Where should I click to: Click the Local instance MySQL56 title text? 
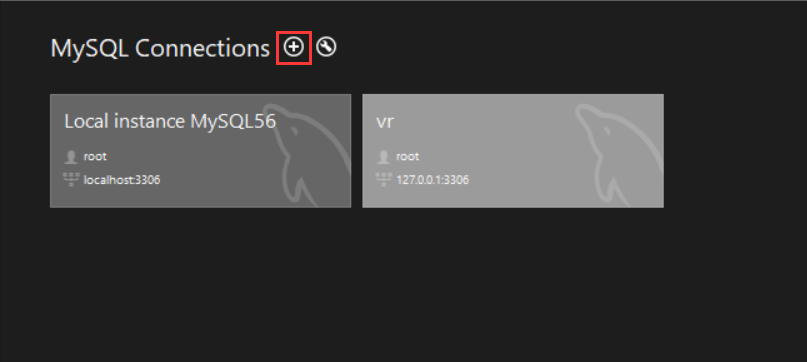(x=170, y=122)
